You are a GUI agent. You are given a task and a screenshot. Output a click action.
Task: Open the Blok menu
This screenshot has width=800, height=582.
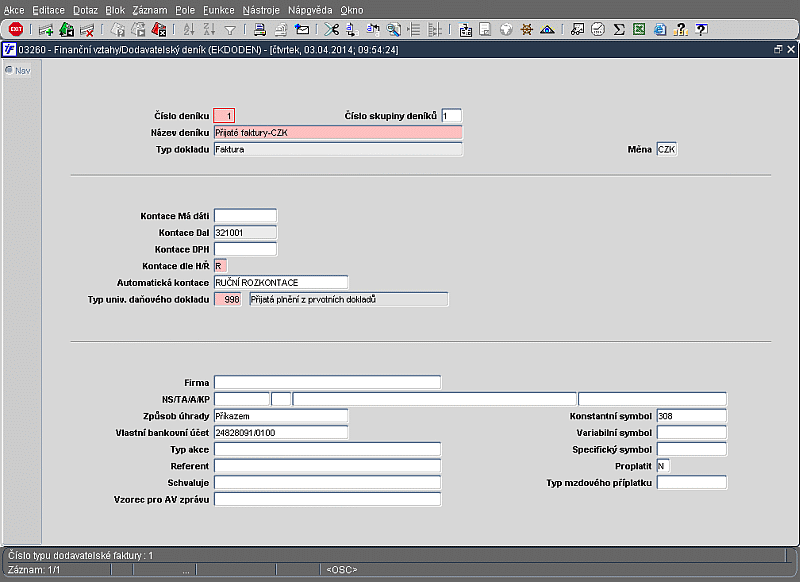[x=115, y=10]
